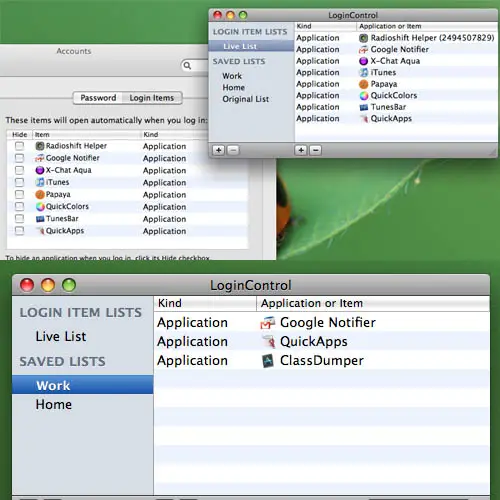Click QuickApps icon in upper LoginControl window
Screen dimensions: 500x500
[364, 119]
